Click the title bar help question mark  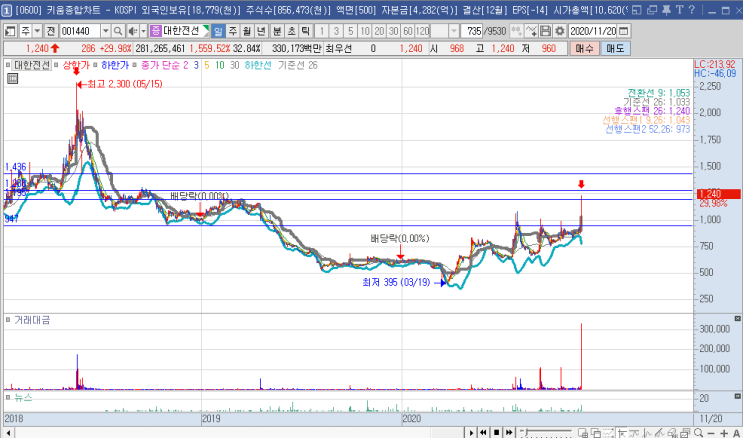(x=692, y=9)
